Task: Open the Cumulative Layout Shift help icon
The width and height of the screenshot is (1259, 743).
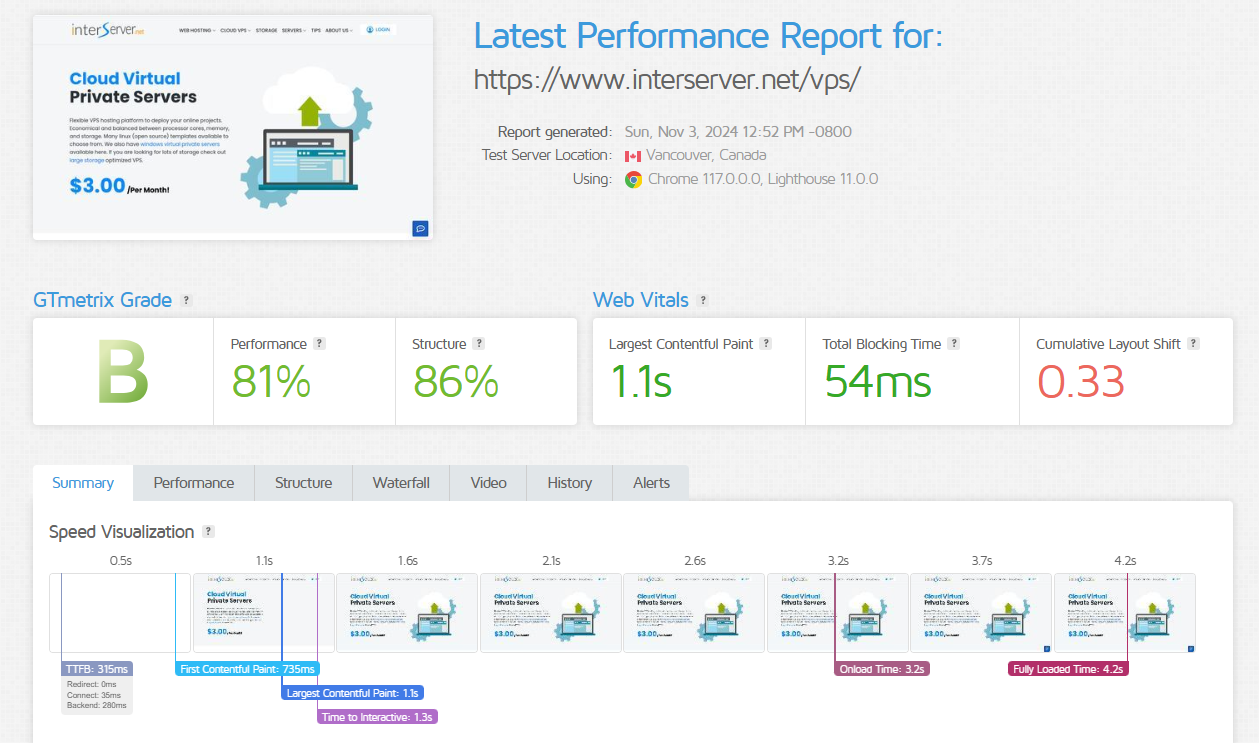Action: click(1192, 343)
